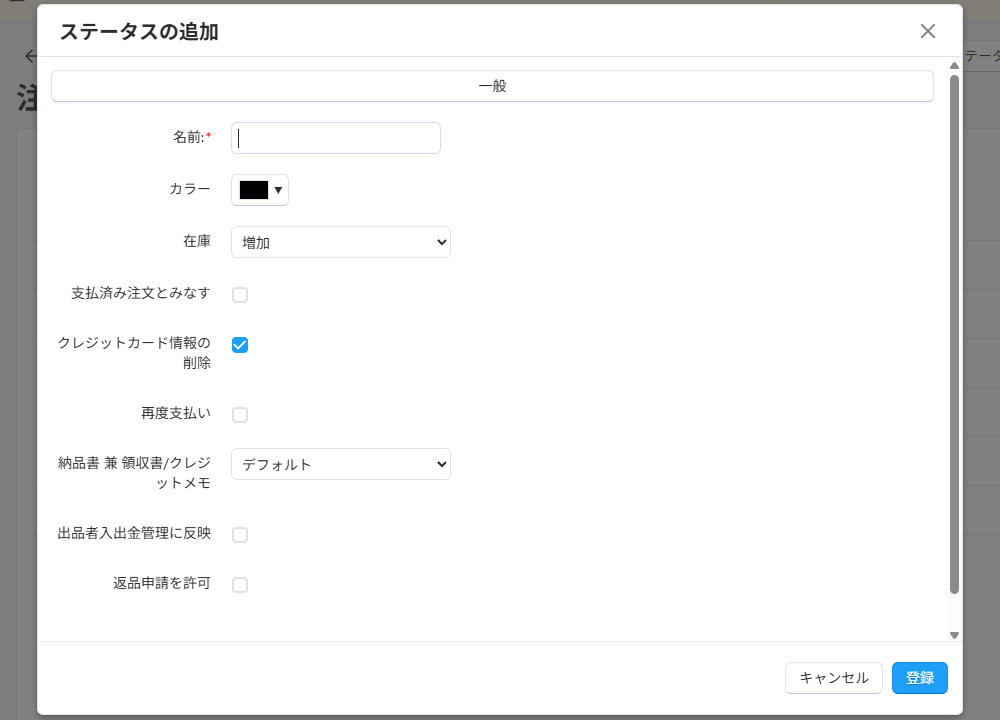The image size is (1000, 720).
Task: Uncheck the クレジットカード情報の削除 checkbox
Action: pos(240,344)
